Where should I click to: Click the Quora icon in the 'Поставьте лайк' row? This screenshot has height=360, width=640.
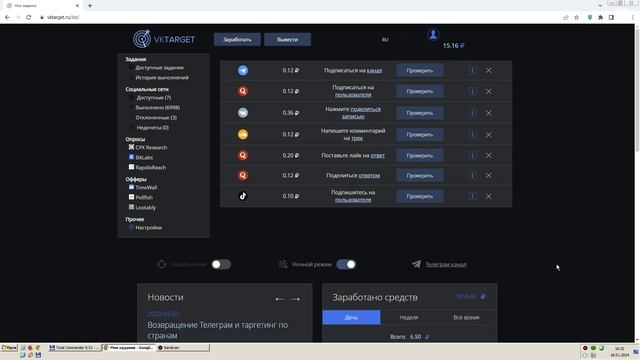tap(243, 155)
